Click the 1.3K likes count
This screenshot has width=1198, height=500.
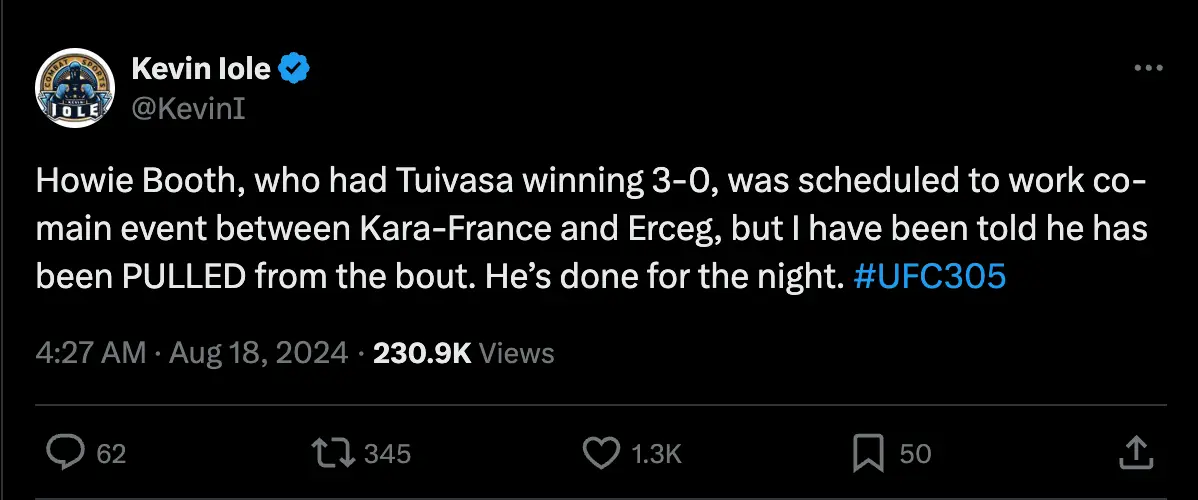coord(657,454)
